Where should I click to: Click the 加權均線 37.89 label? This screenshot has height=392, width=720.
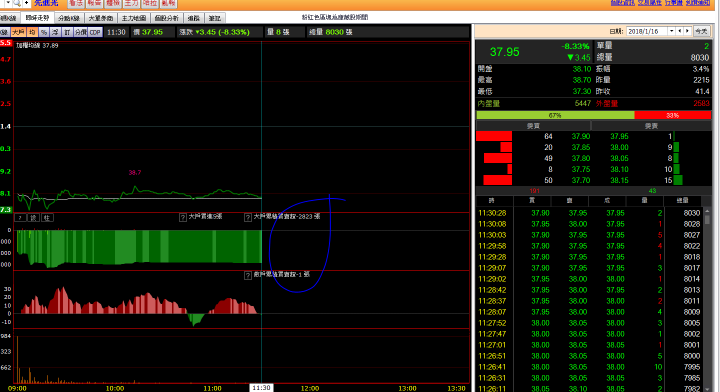click(37, 45)
